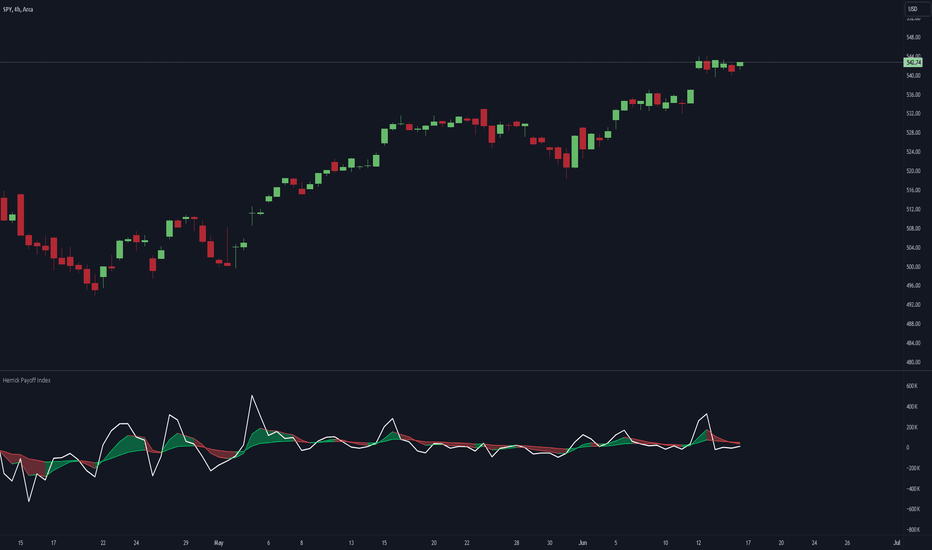Click the 10 date label on the time axis

(x=665, y=543)
